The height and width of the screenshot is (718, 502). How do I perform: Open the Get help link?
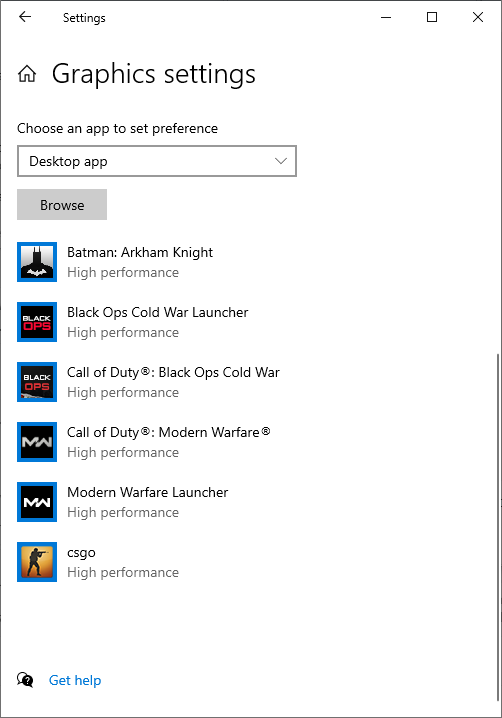[x=75, y=680]
